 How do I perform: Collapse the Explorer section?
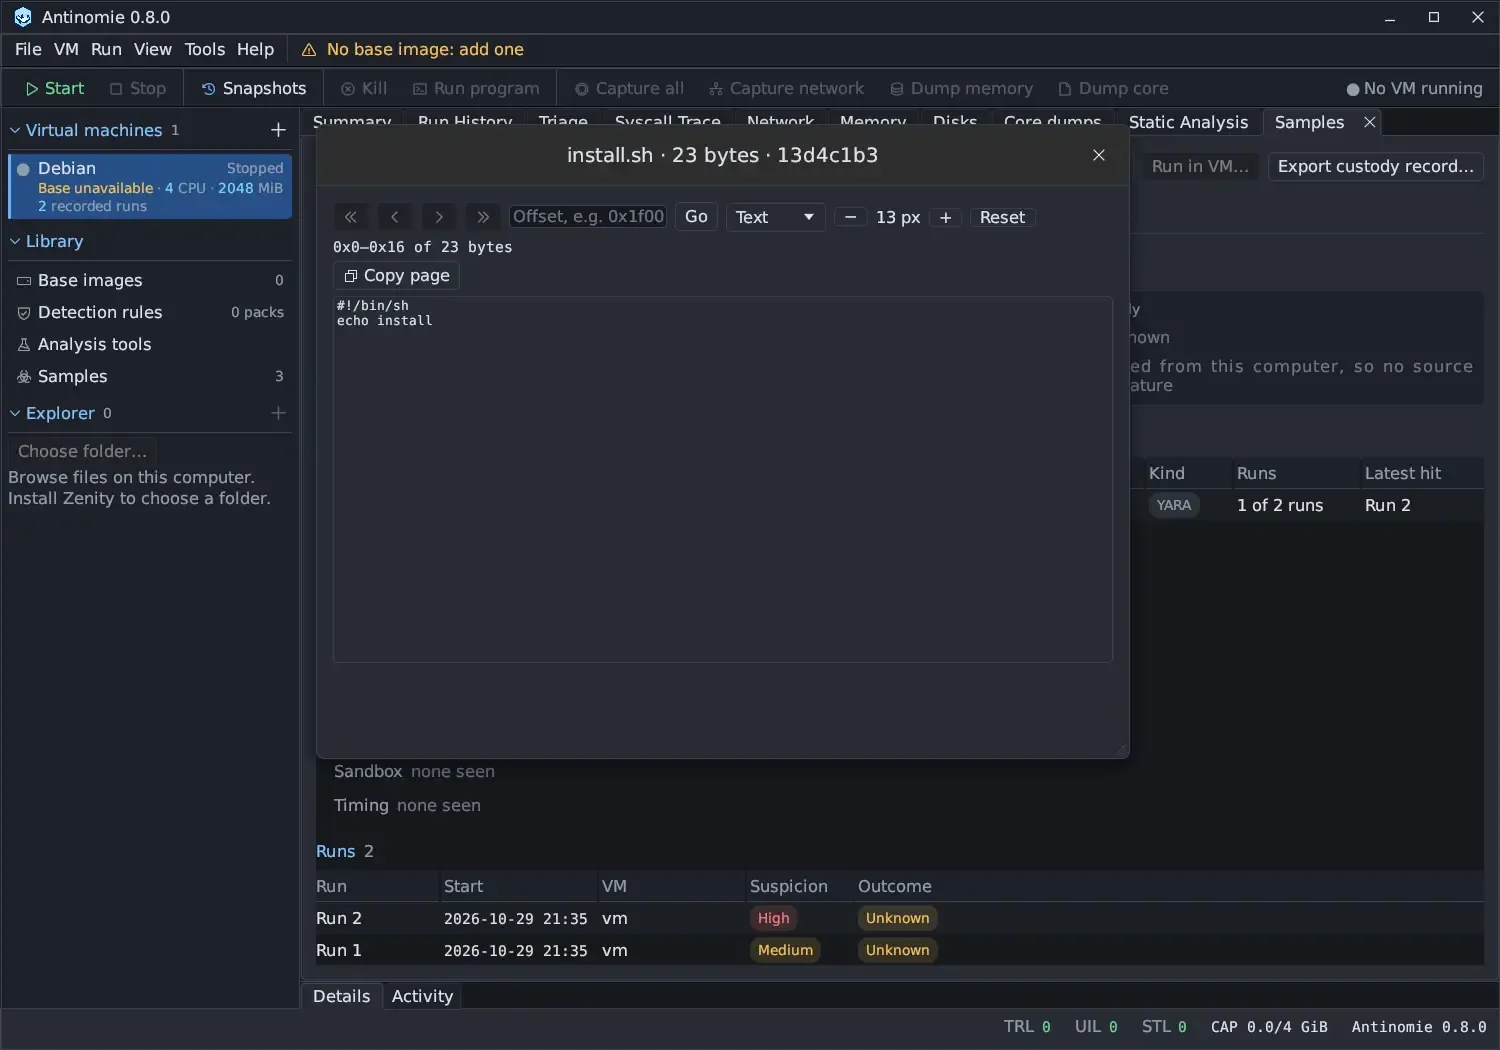15,413
